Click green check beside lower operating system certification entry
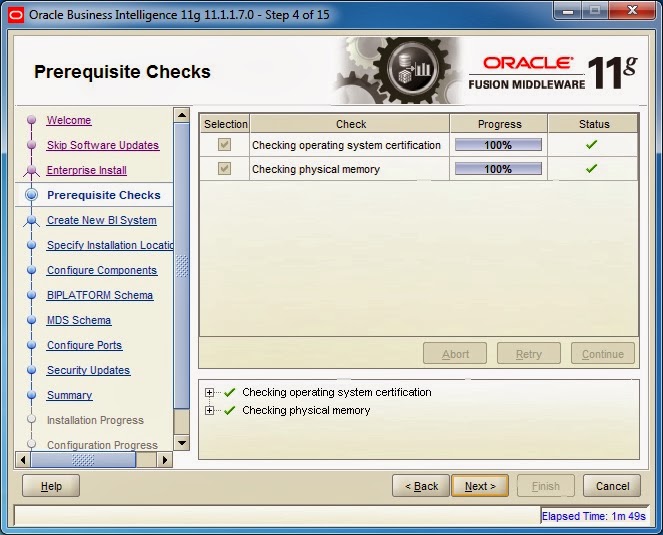The height and width of the screenshot is (535, 663). (230, 392)
